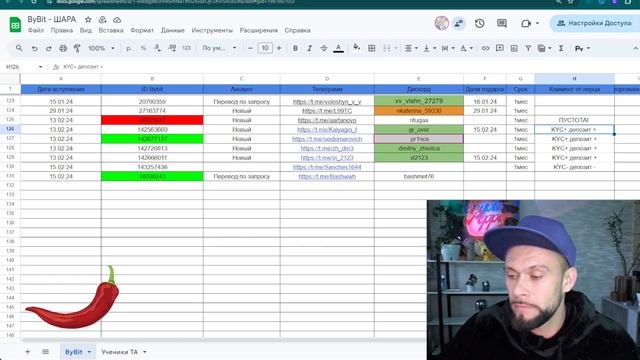Open Ученики ТА tab menu arrow
The height and width of the screenshot is (360, 640).
(145, 352)
